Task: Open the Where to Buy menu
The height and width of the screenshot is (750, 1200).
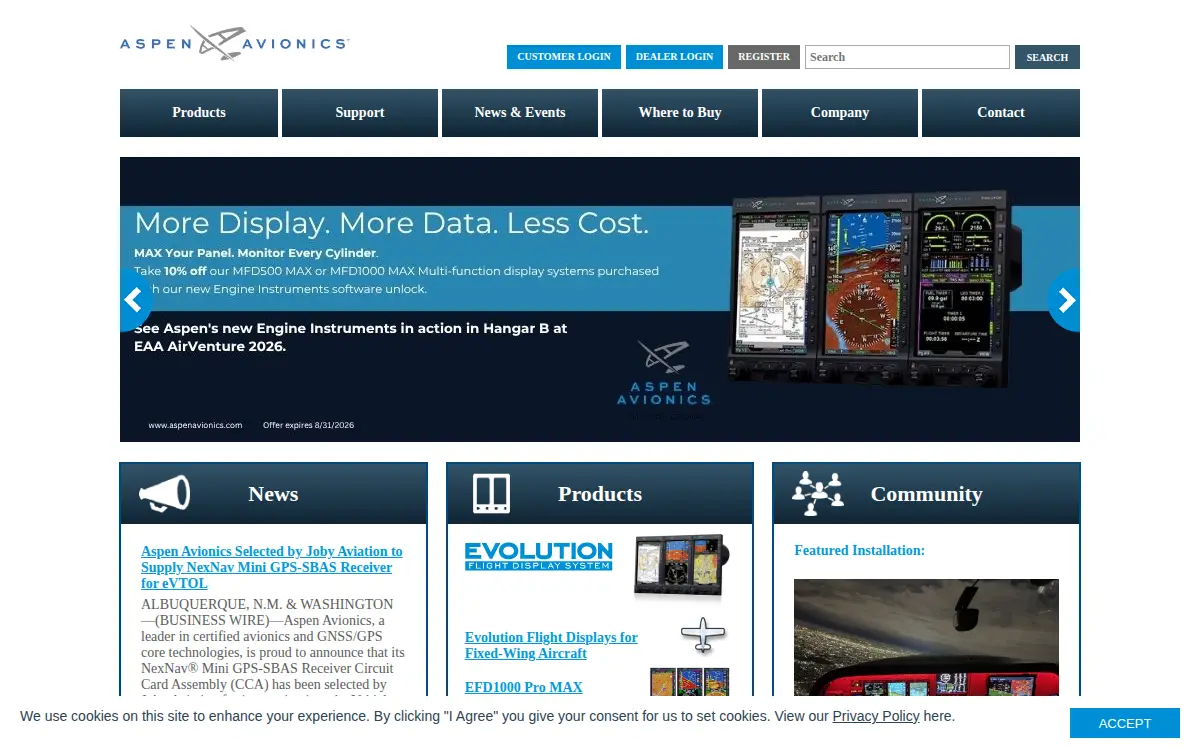Action: click(680, 113)
